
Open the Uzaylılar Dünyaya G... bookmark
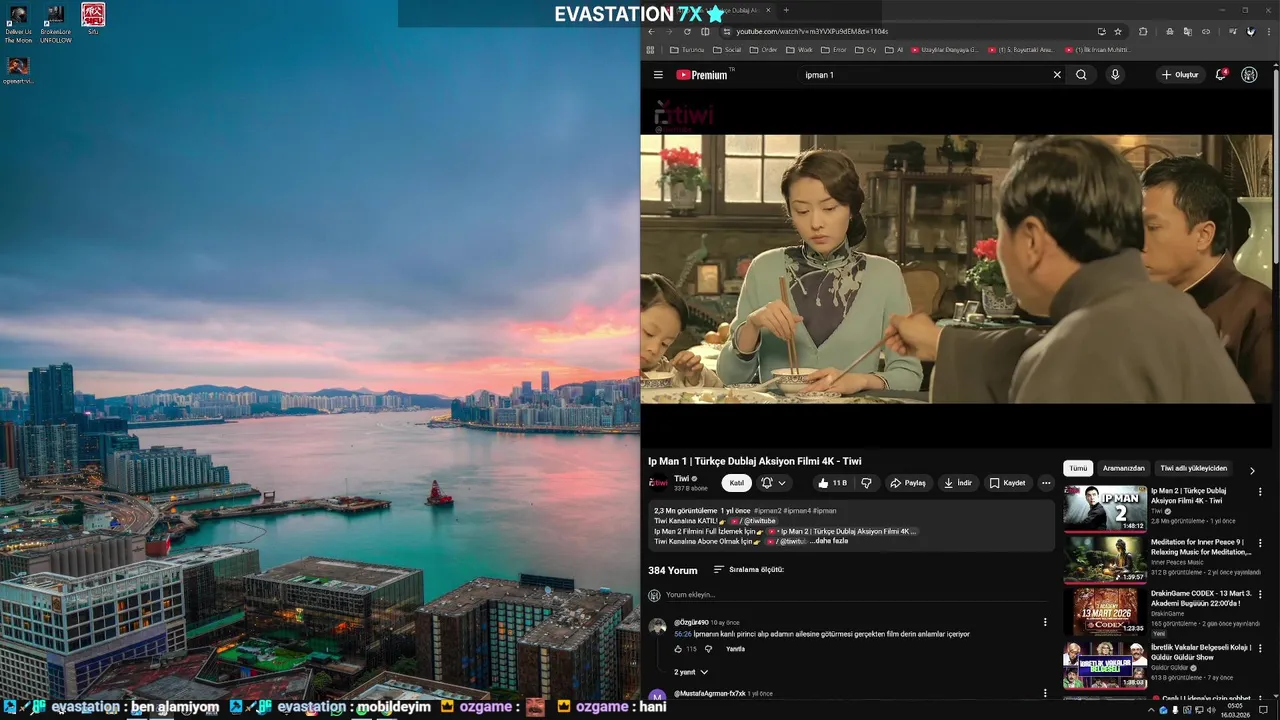(944, 49)
